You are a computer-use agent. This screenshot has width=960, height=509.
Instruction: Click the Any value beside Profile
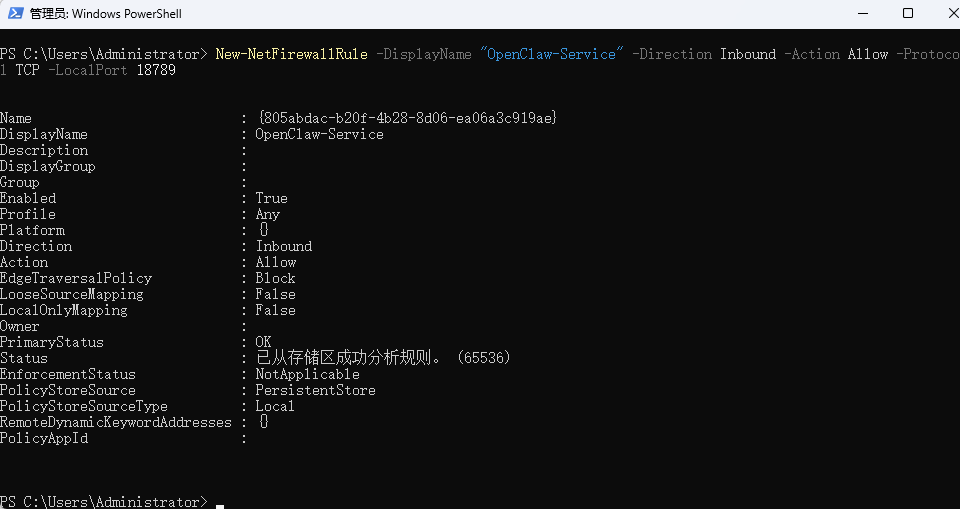267,214
